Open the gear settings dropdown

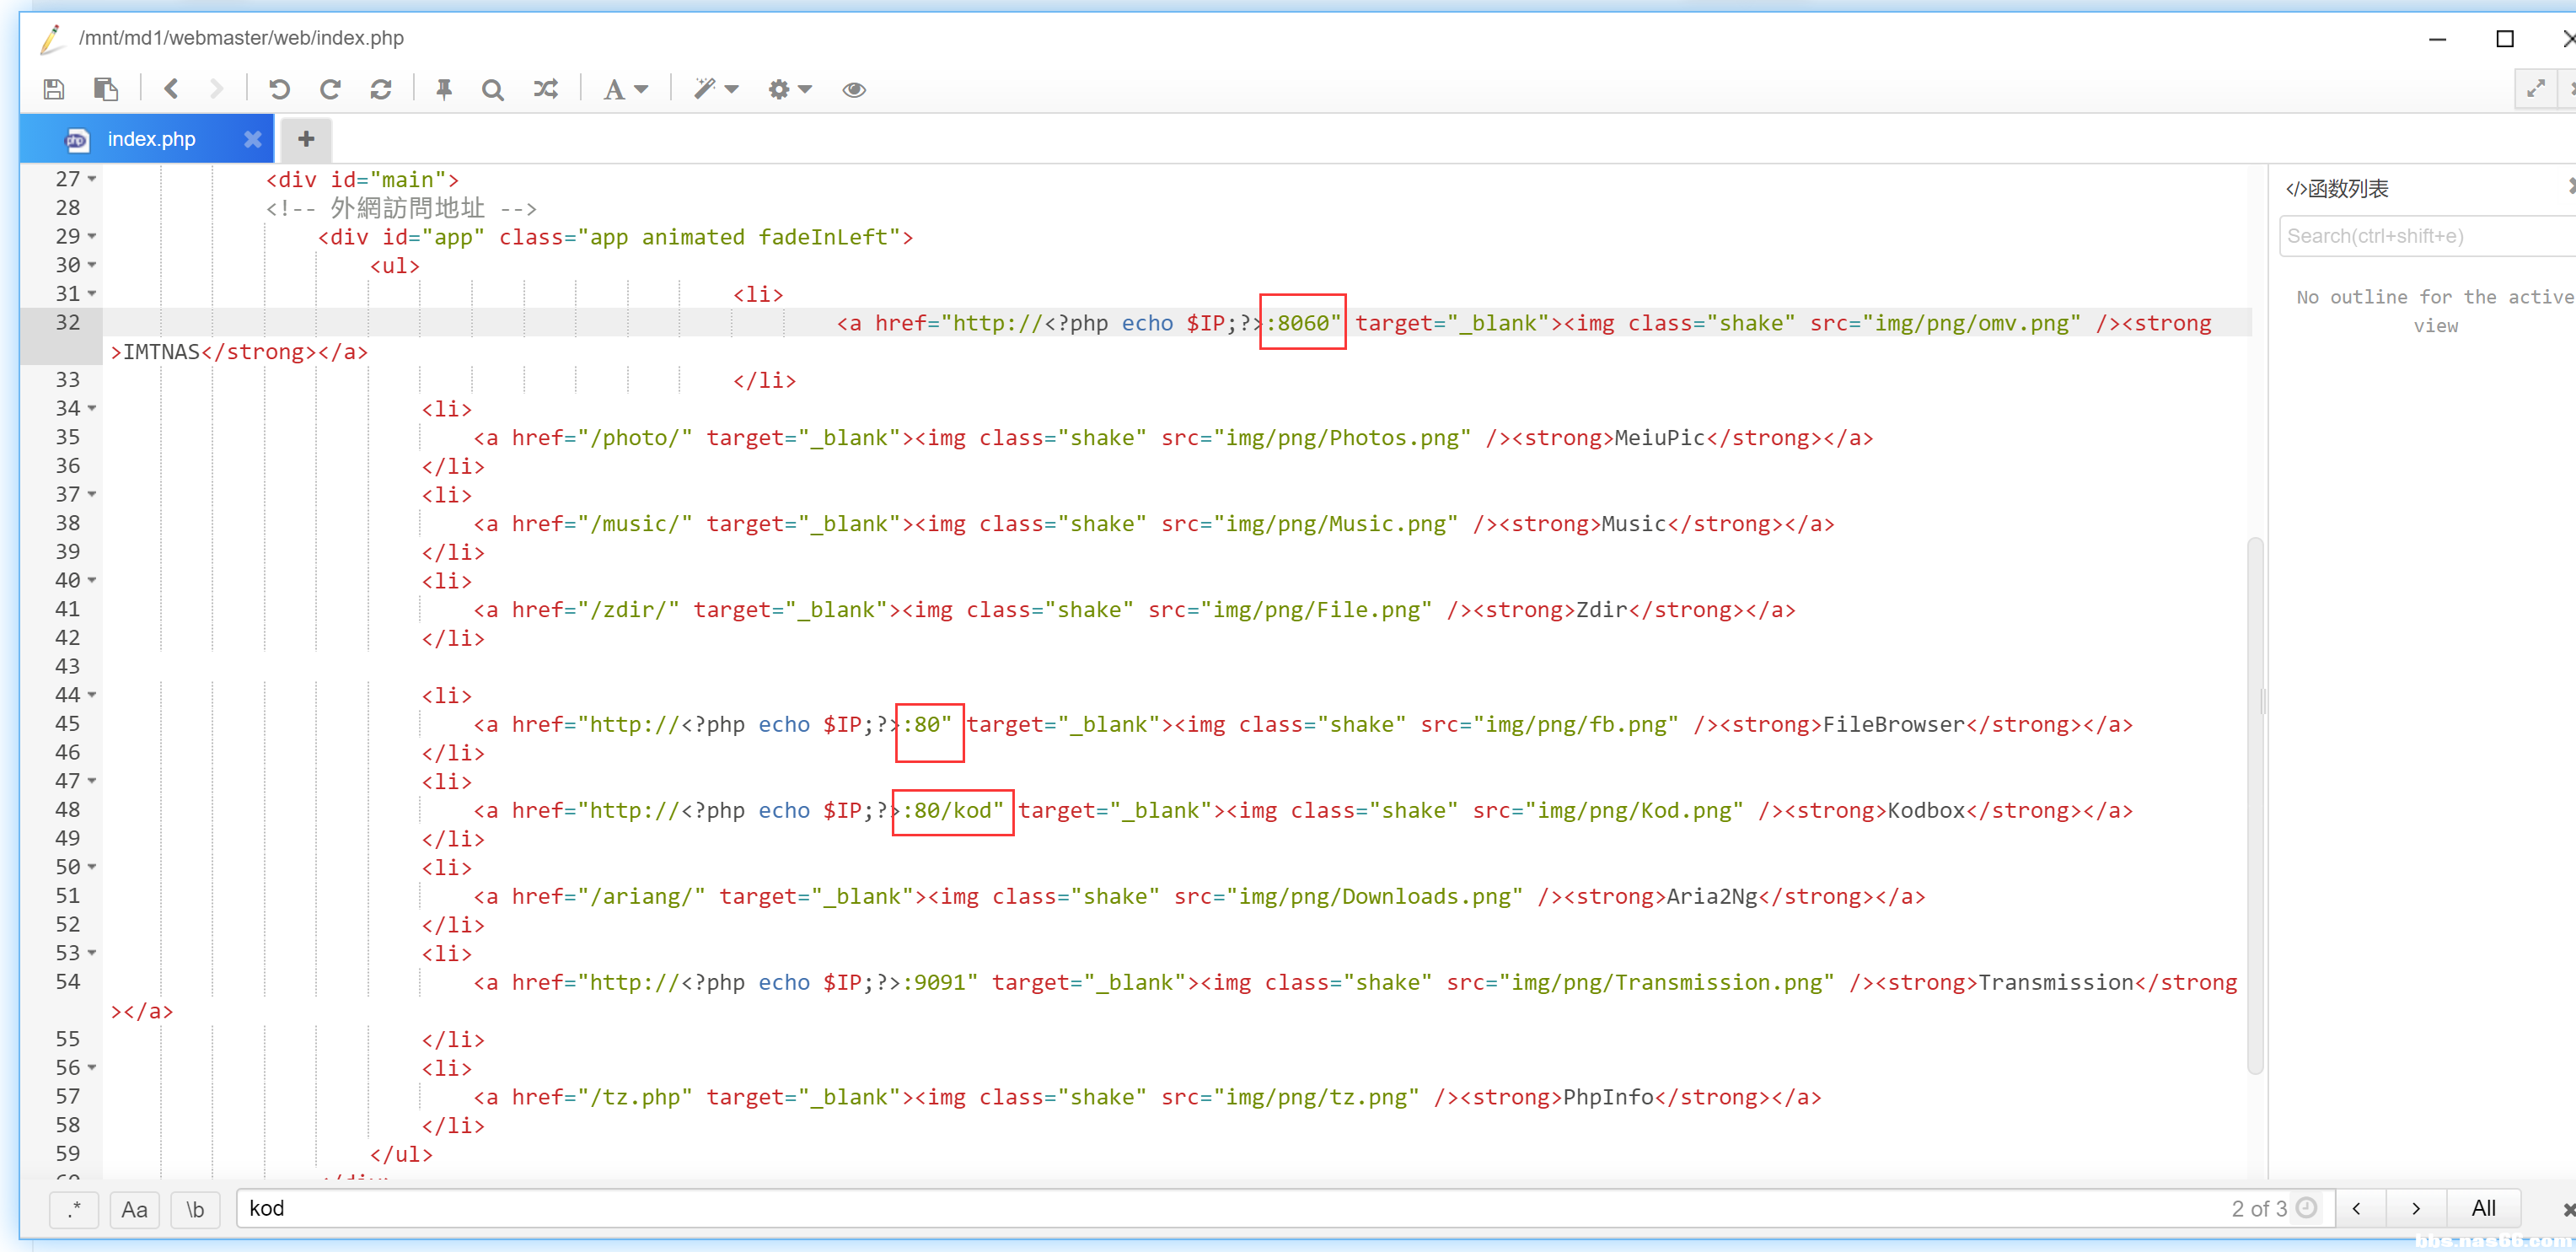coord(789,89)
